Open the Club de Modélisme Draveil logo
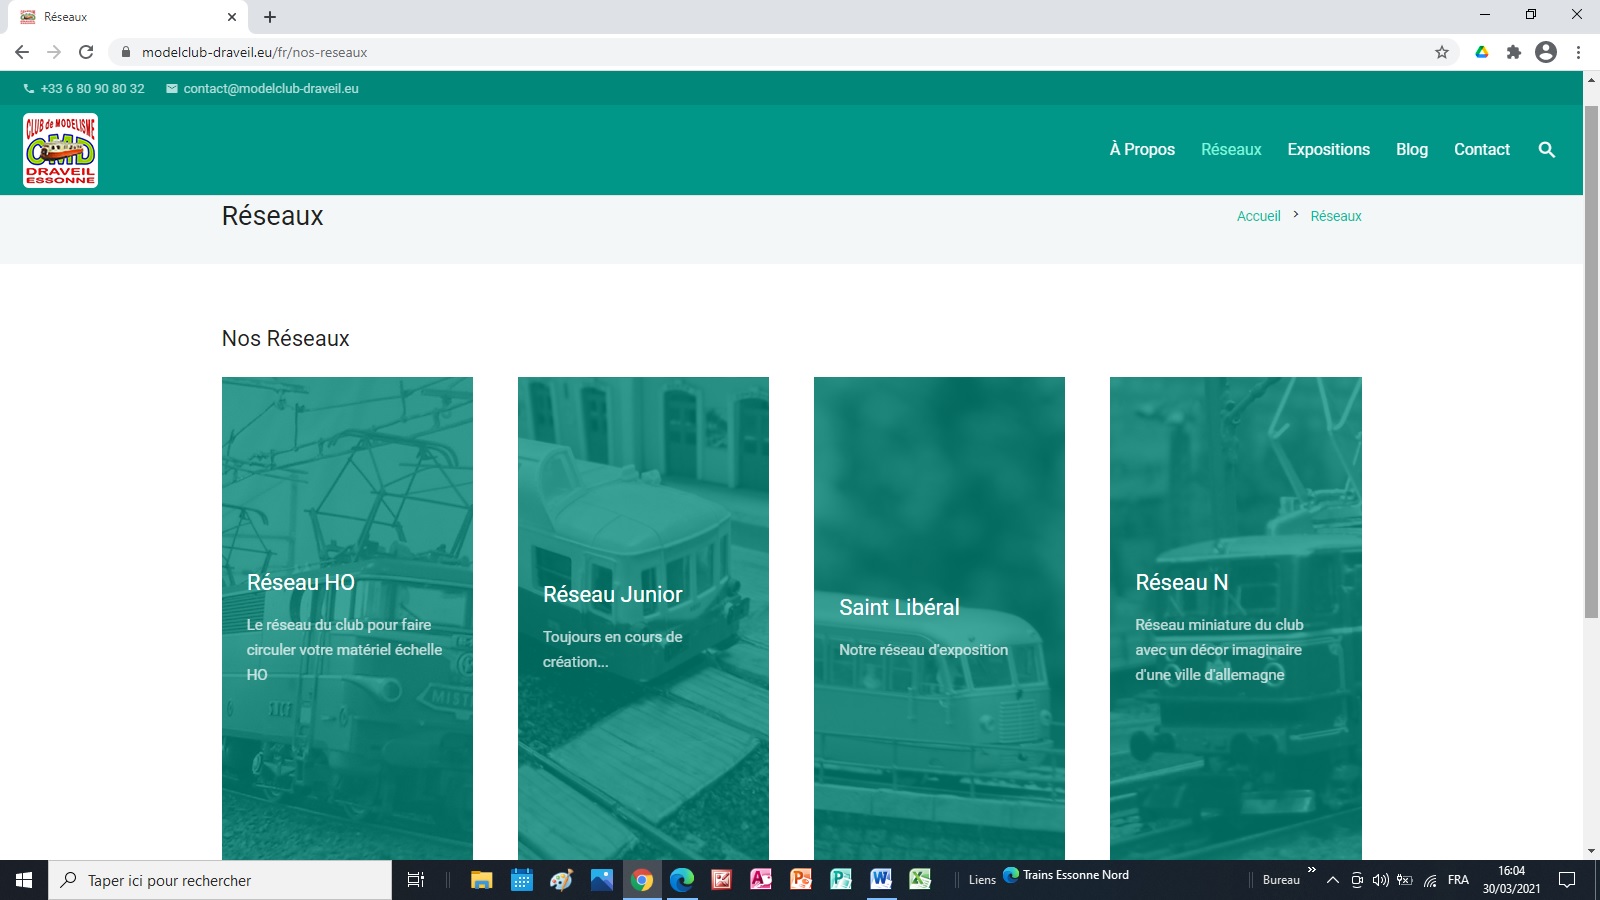The image size is (1600, 900). point(60,150)
